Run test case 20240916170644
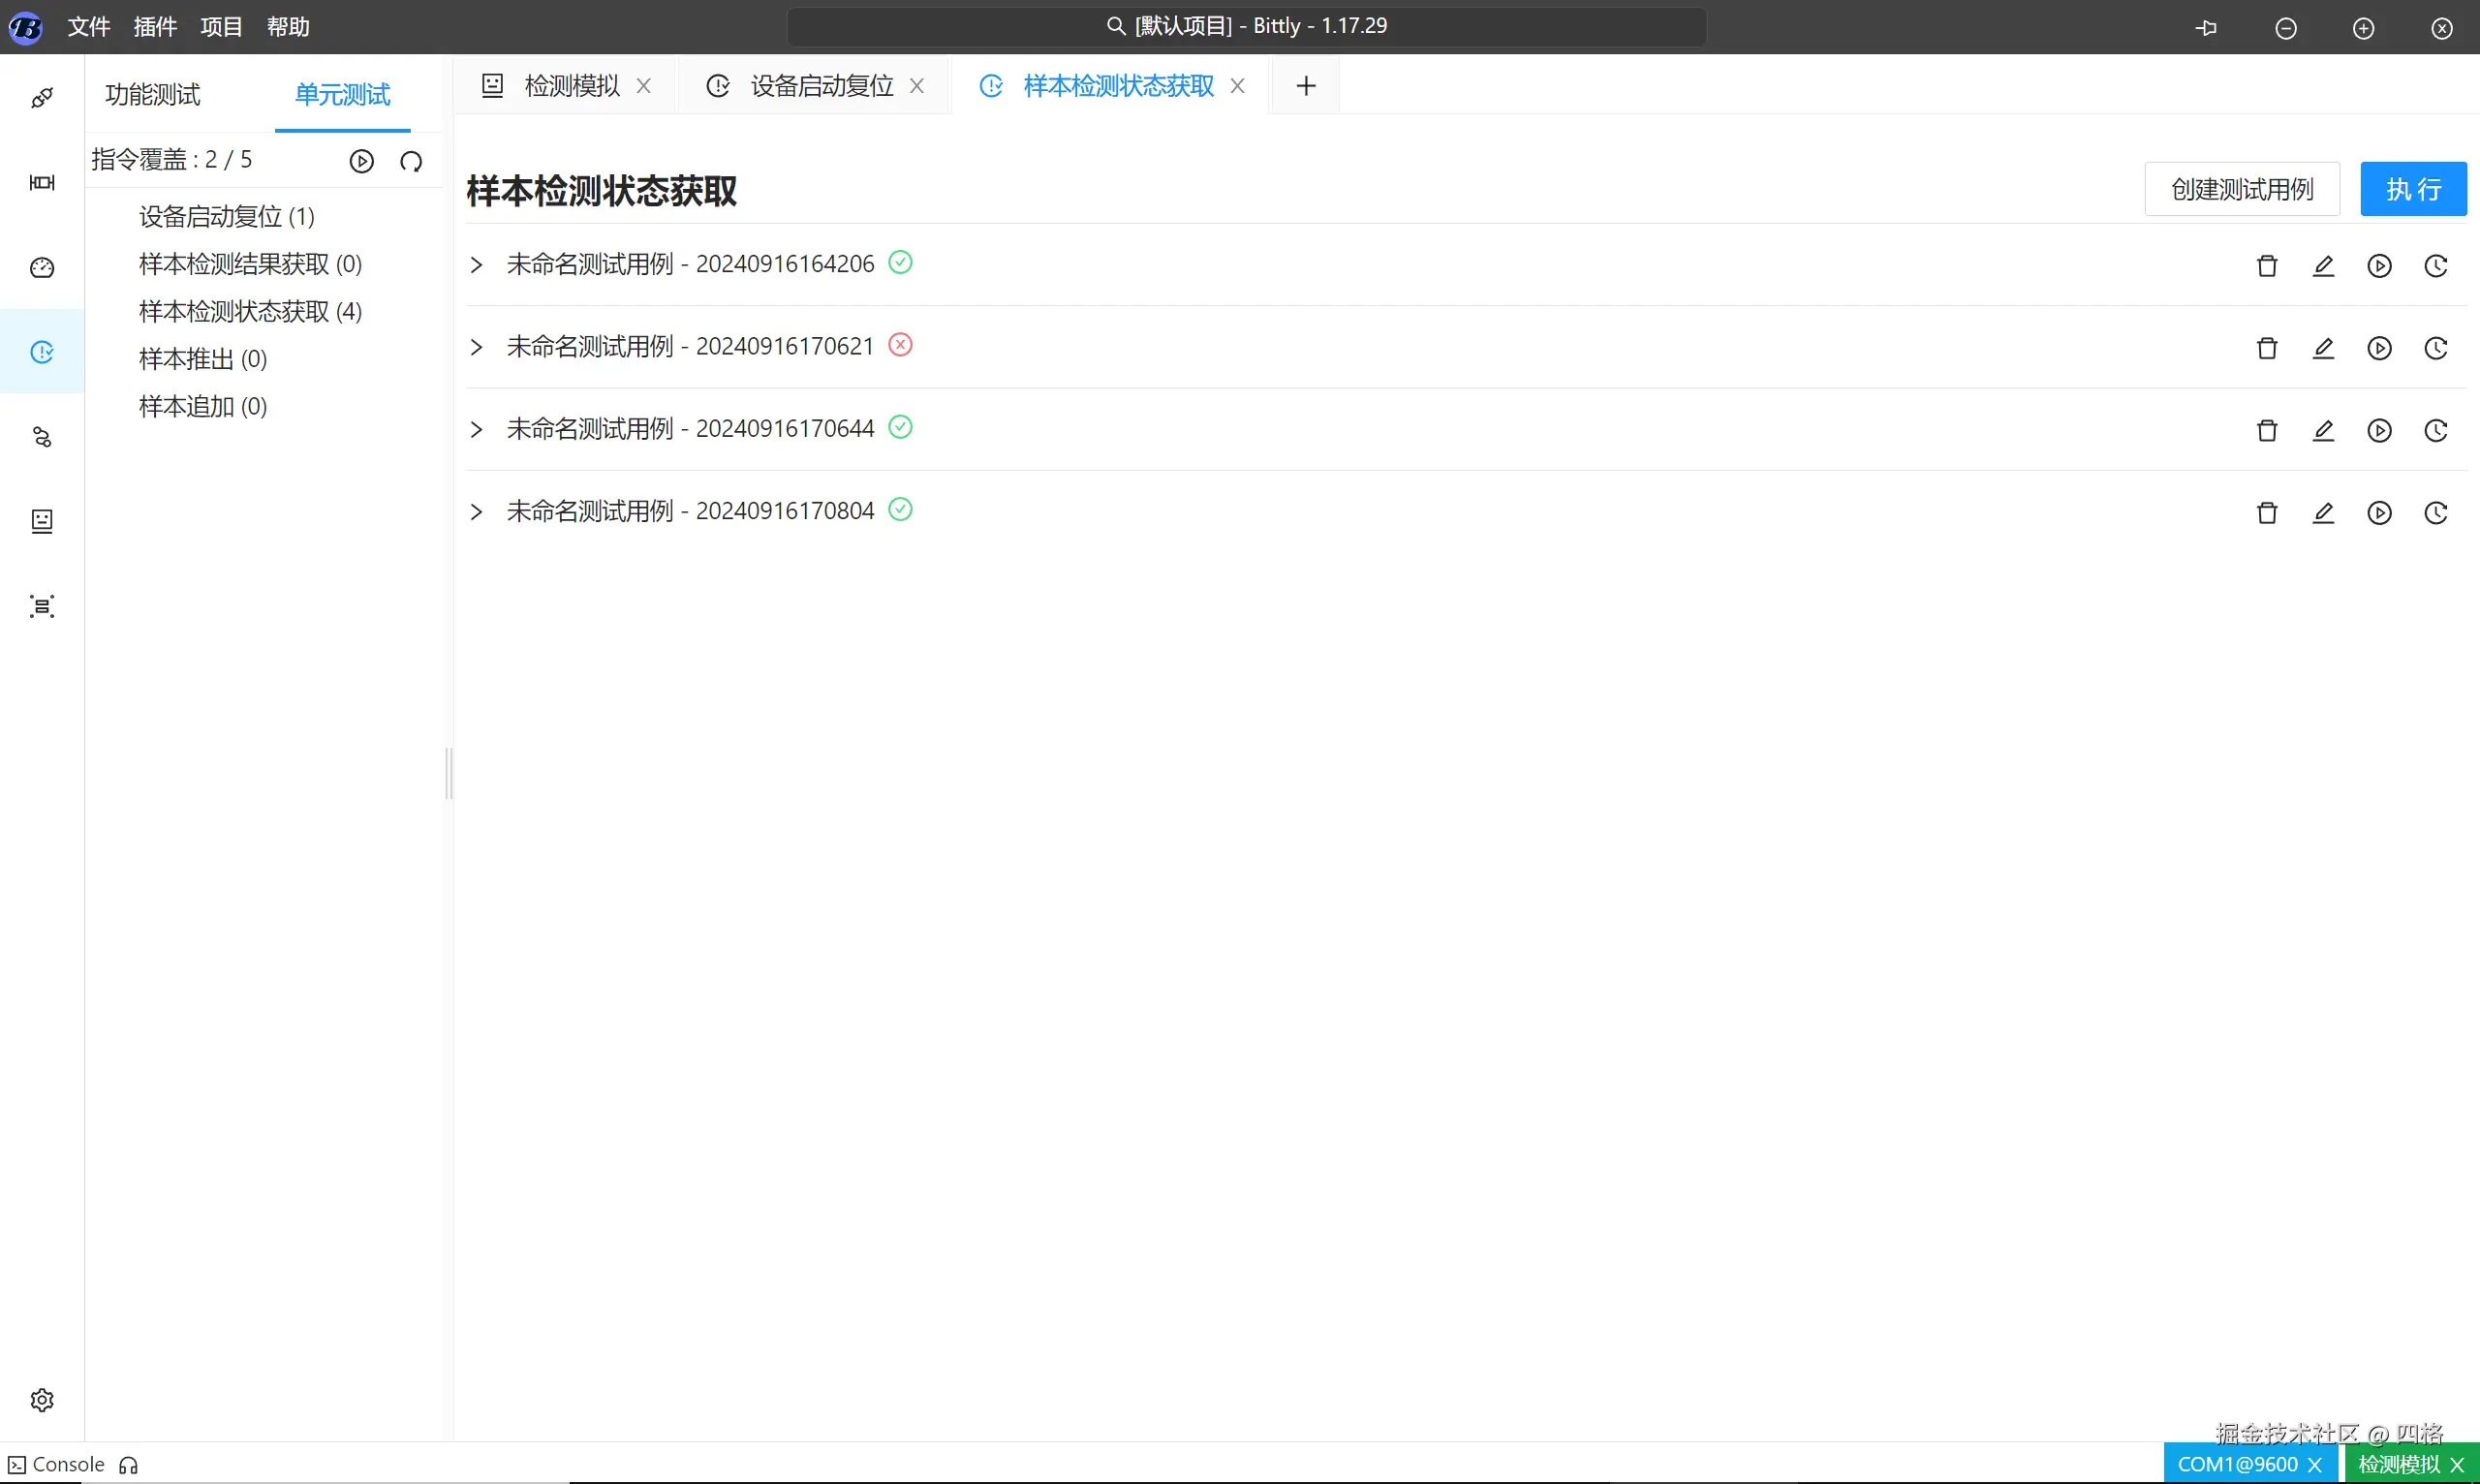This screenshot has height=1484, width=2480. 2379,430
